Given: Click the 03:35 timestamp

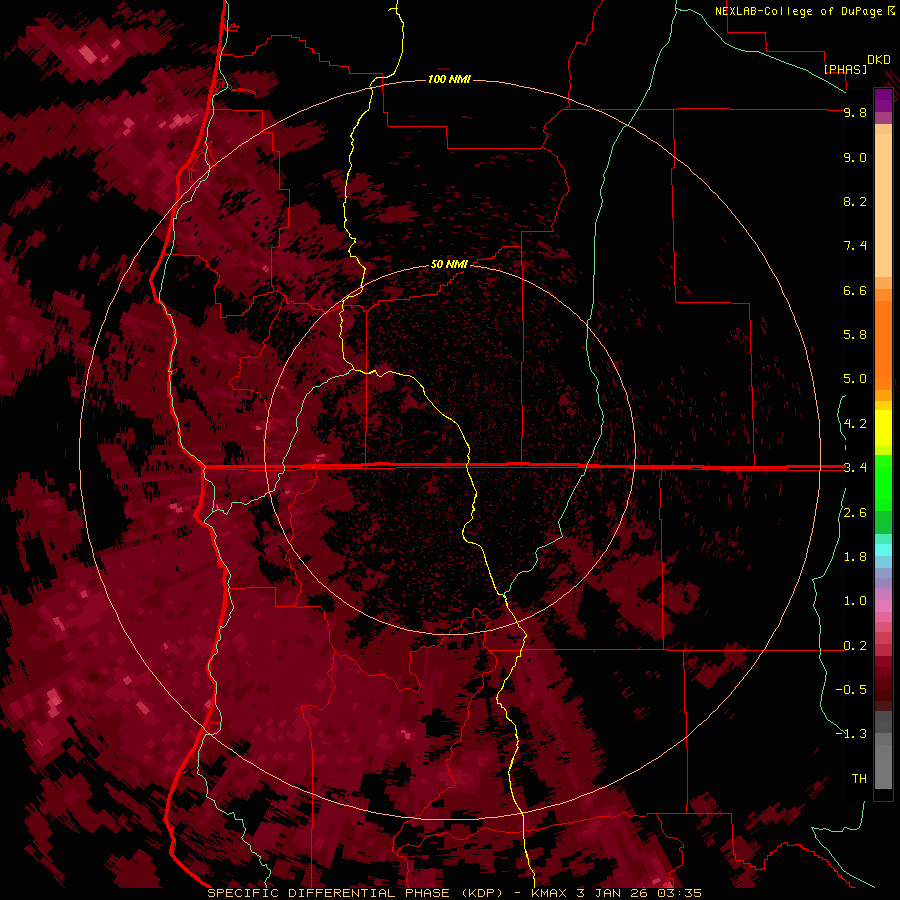Looking at the screenshot, I should click(681, 893).
